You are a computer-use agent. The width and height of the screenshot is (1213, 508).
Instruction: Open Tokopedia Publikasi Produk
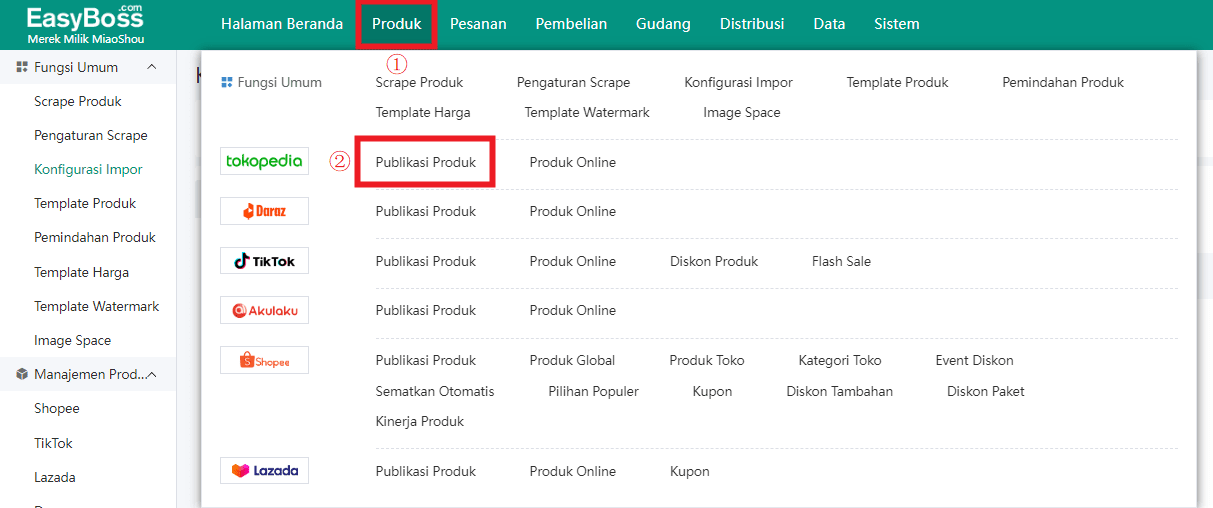426,162
